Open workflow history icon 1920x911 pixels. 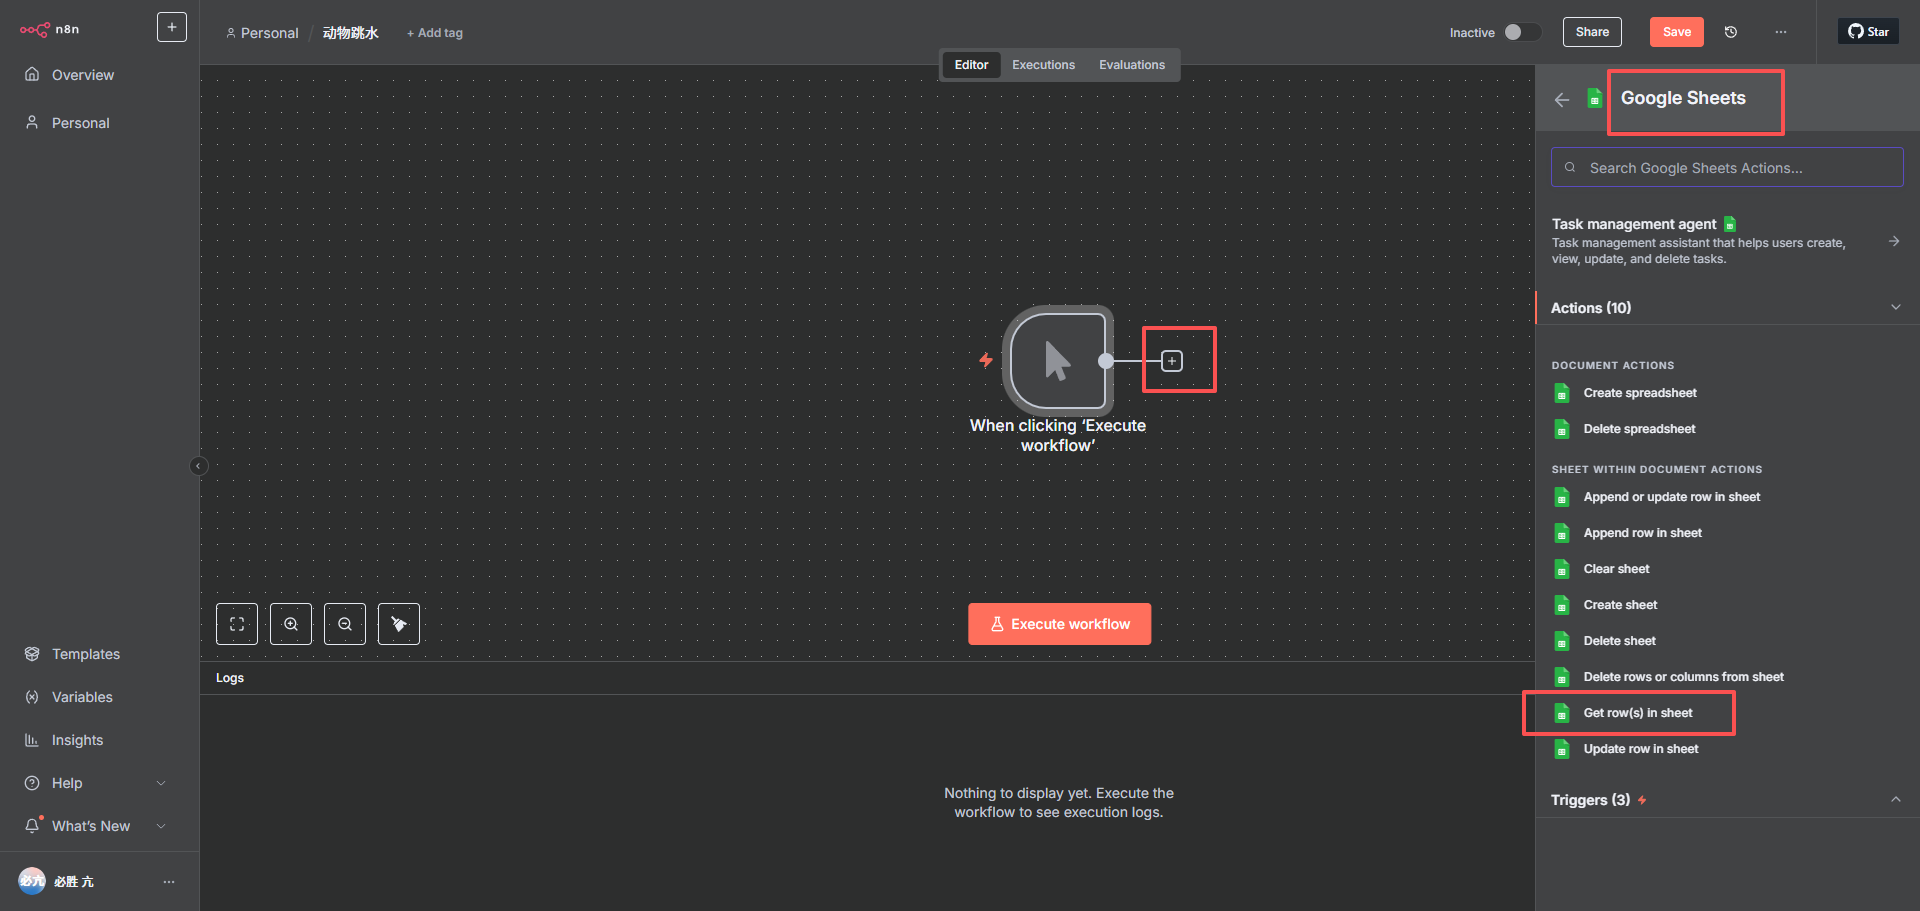click(1731, 32)
